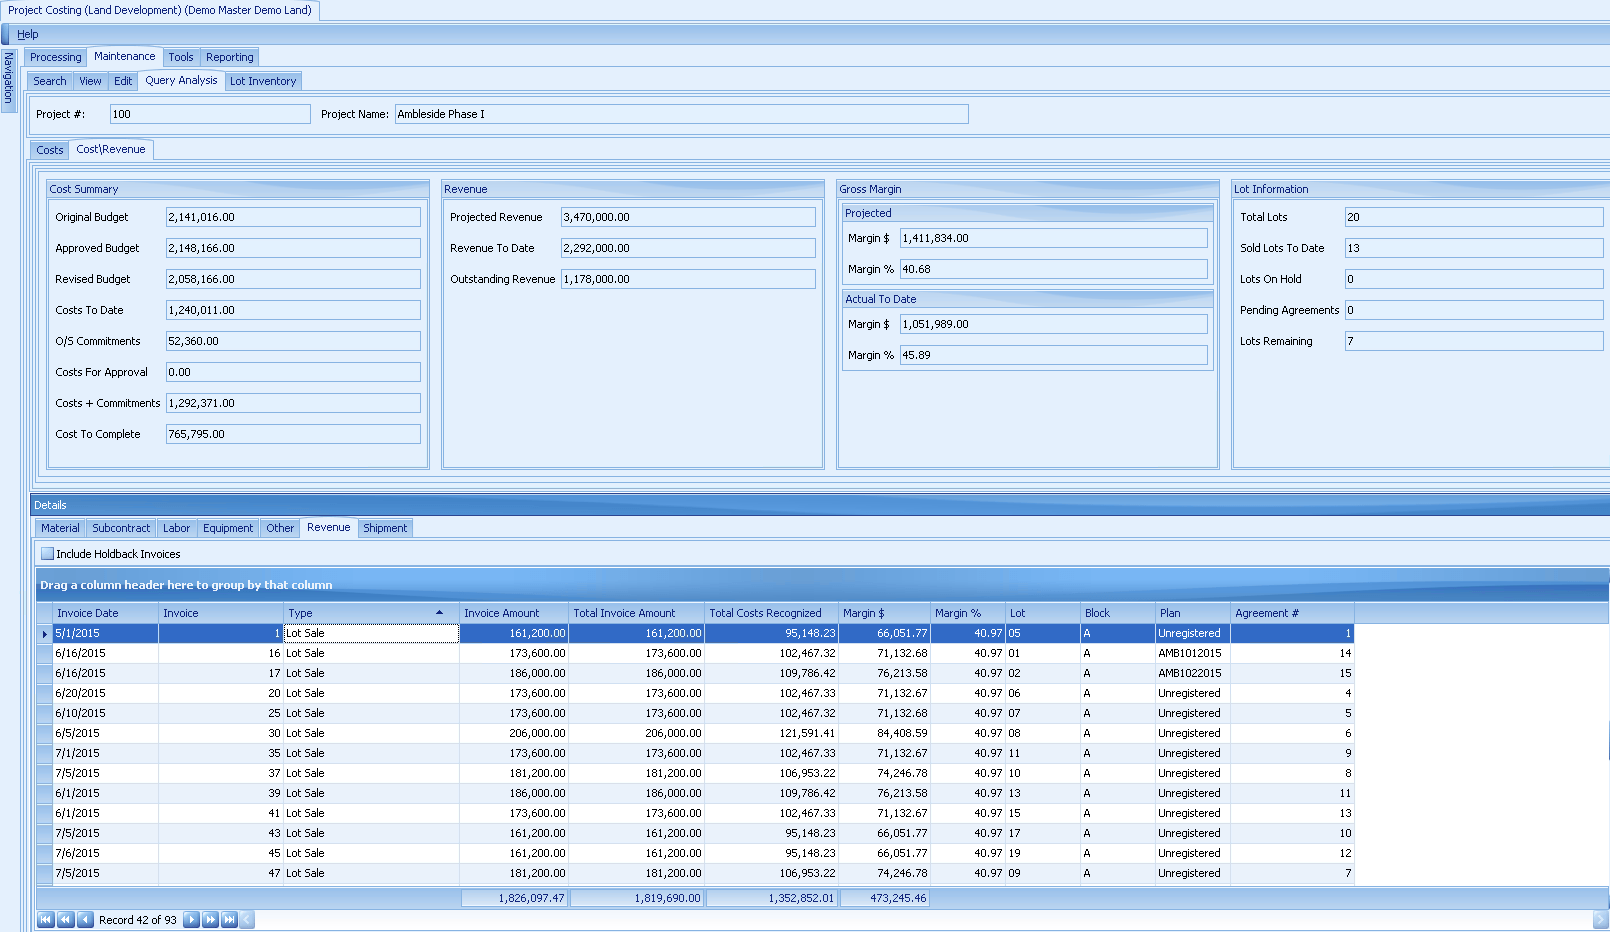Click inside the Project # field
Screen dimensions: 1610x932
point(210,113)
